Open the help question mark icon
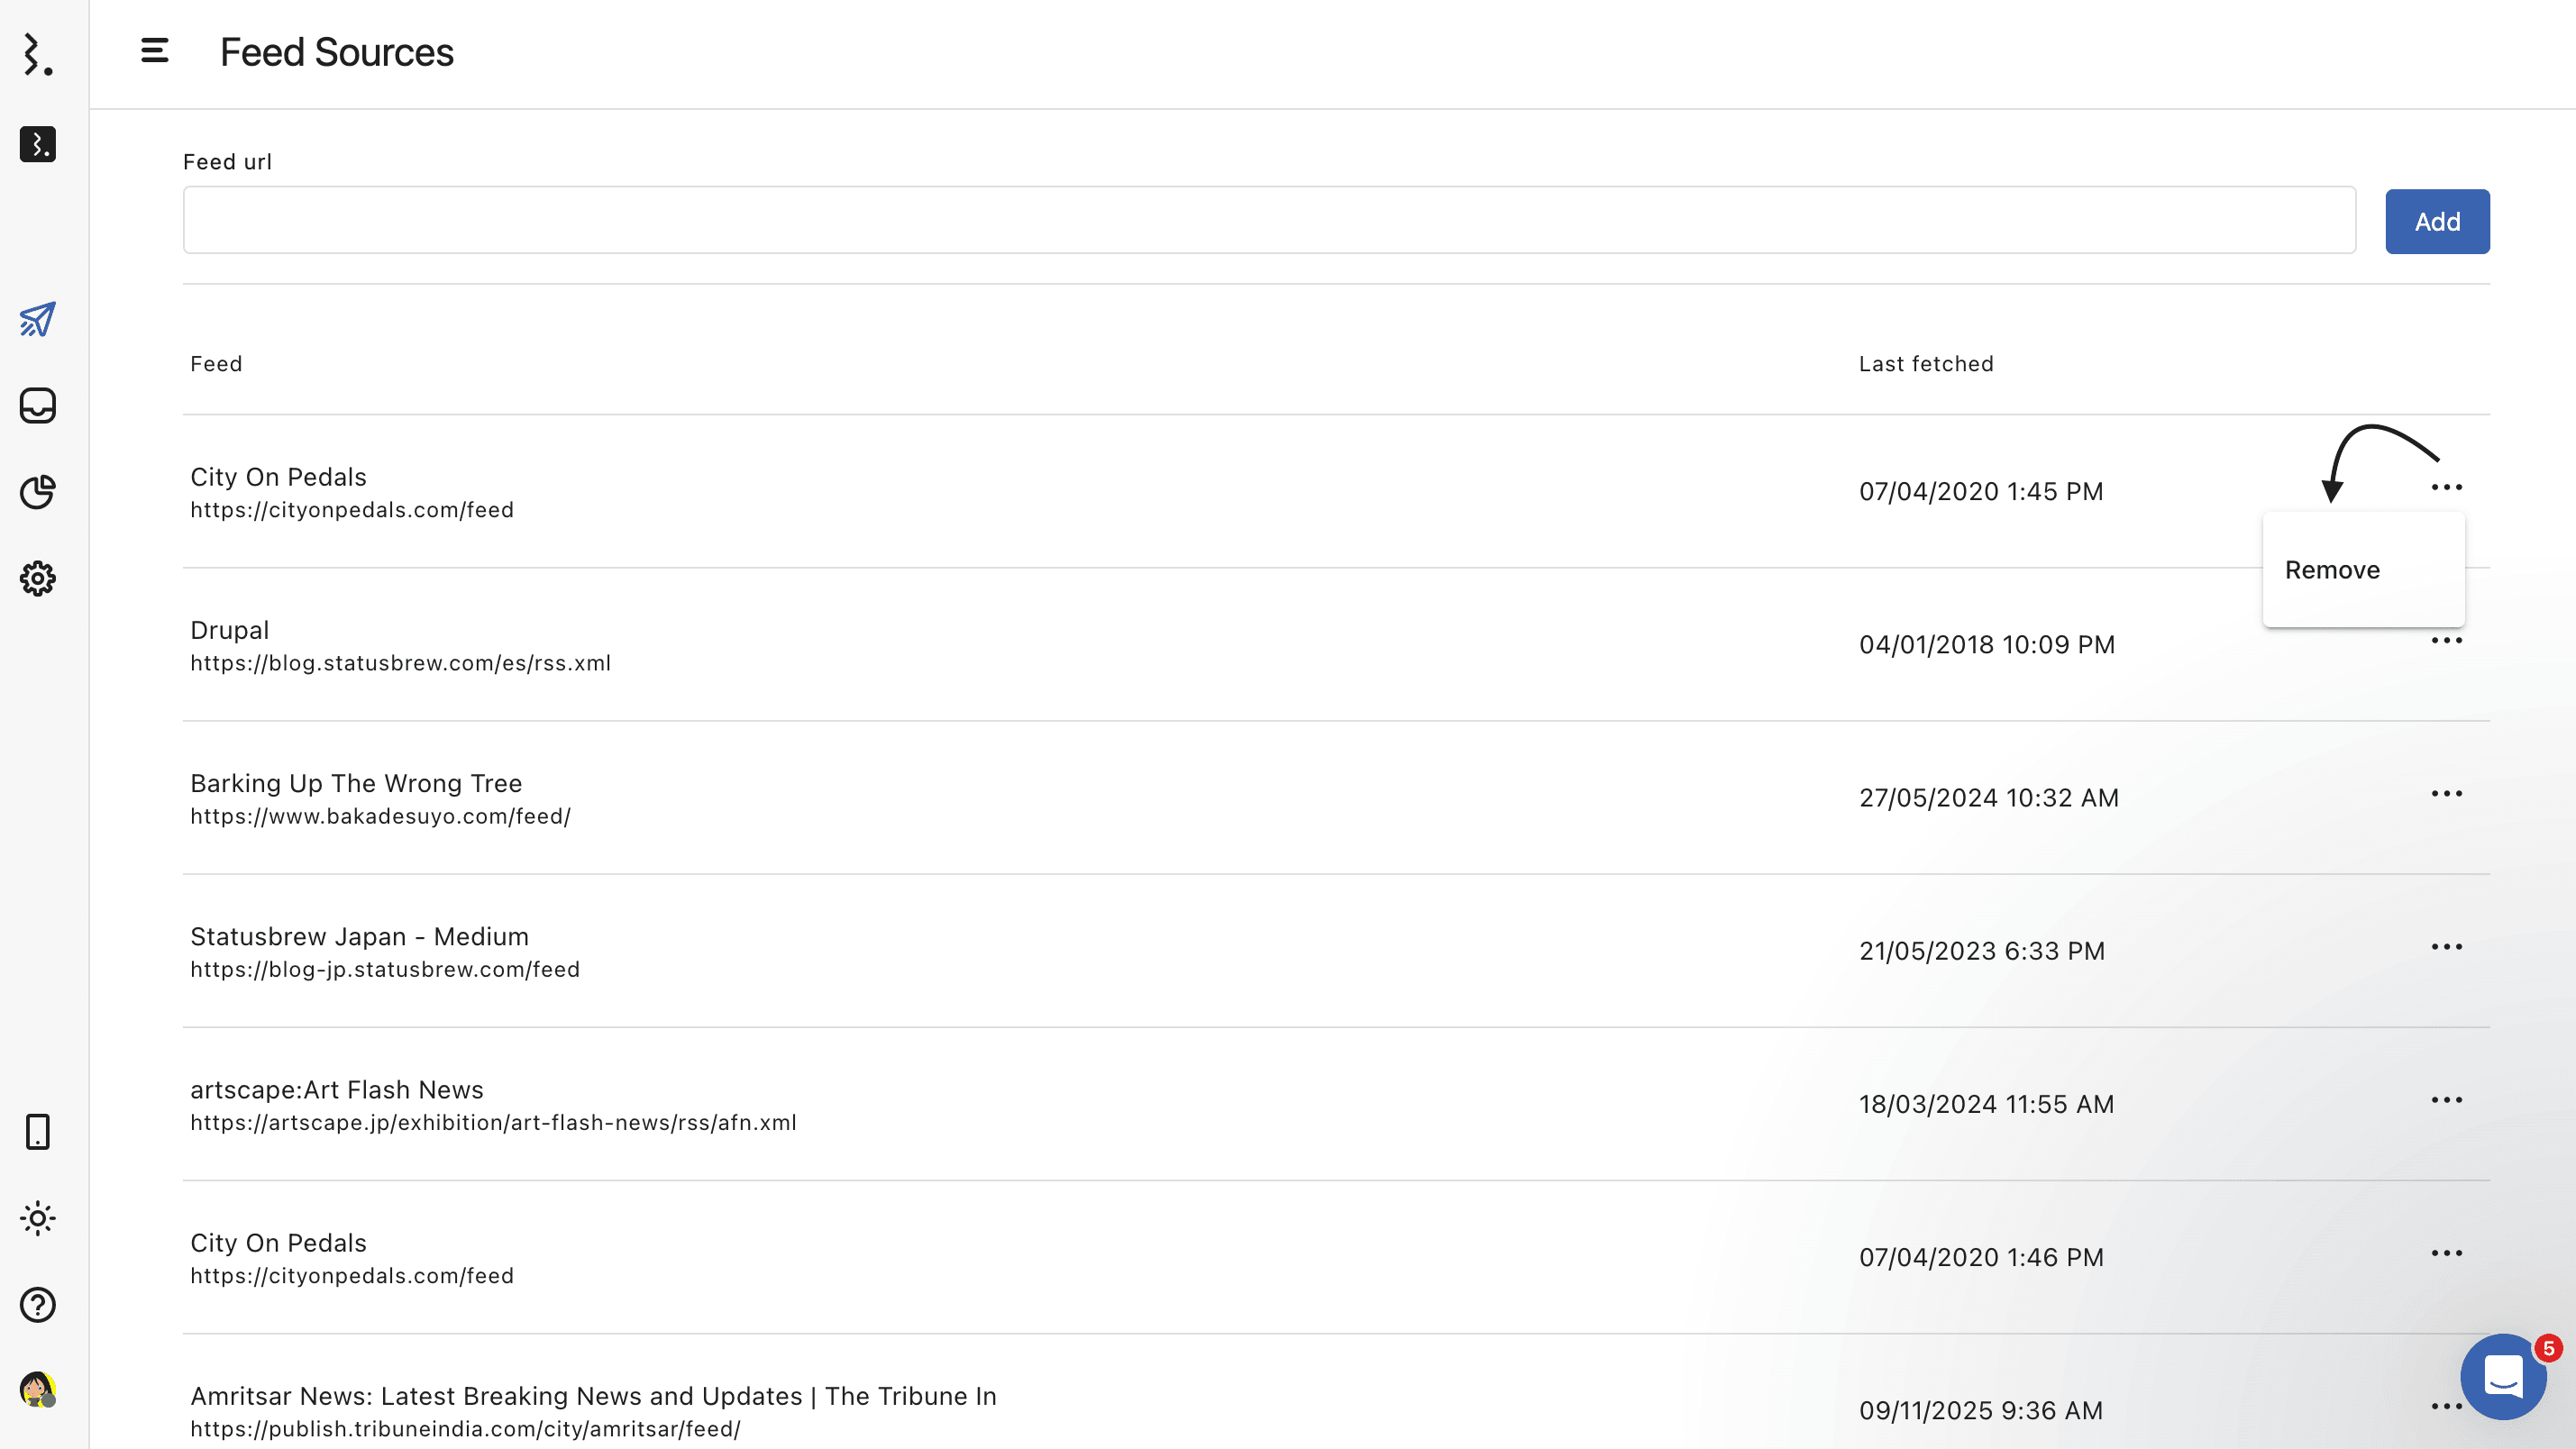 click(38, 1304)
